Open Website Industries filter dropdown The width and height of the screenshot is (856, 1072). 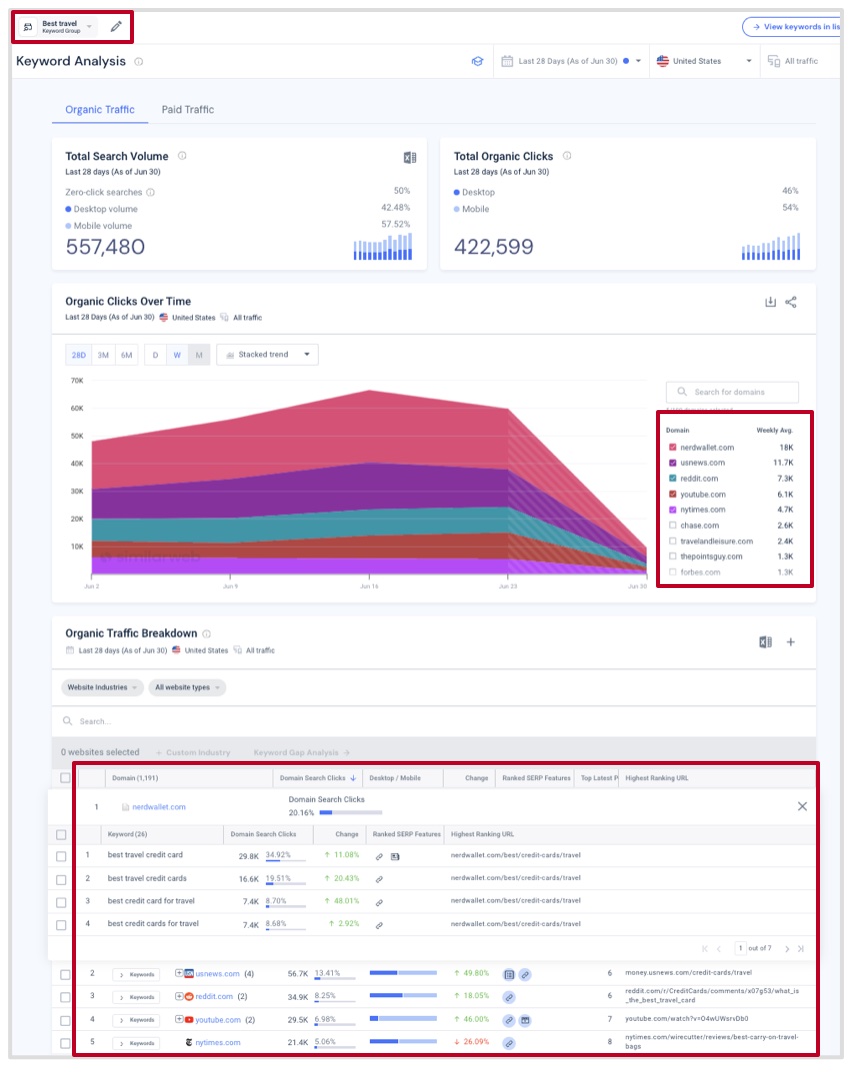pyautogui.click(x=103, y=688)
